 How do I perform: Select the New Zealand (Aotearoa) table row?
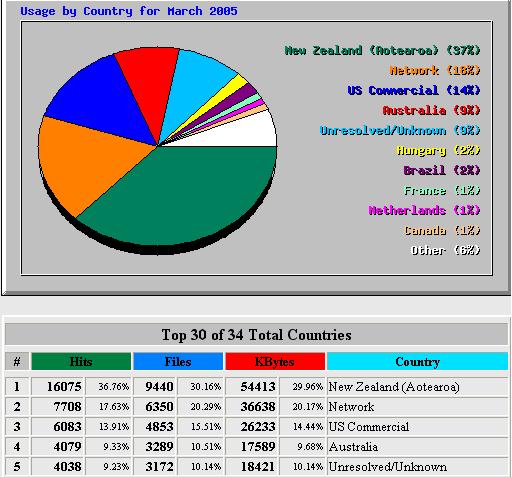coord(256,387)
